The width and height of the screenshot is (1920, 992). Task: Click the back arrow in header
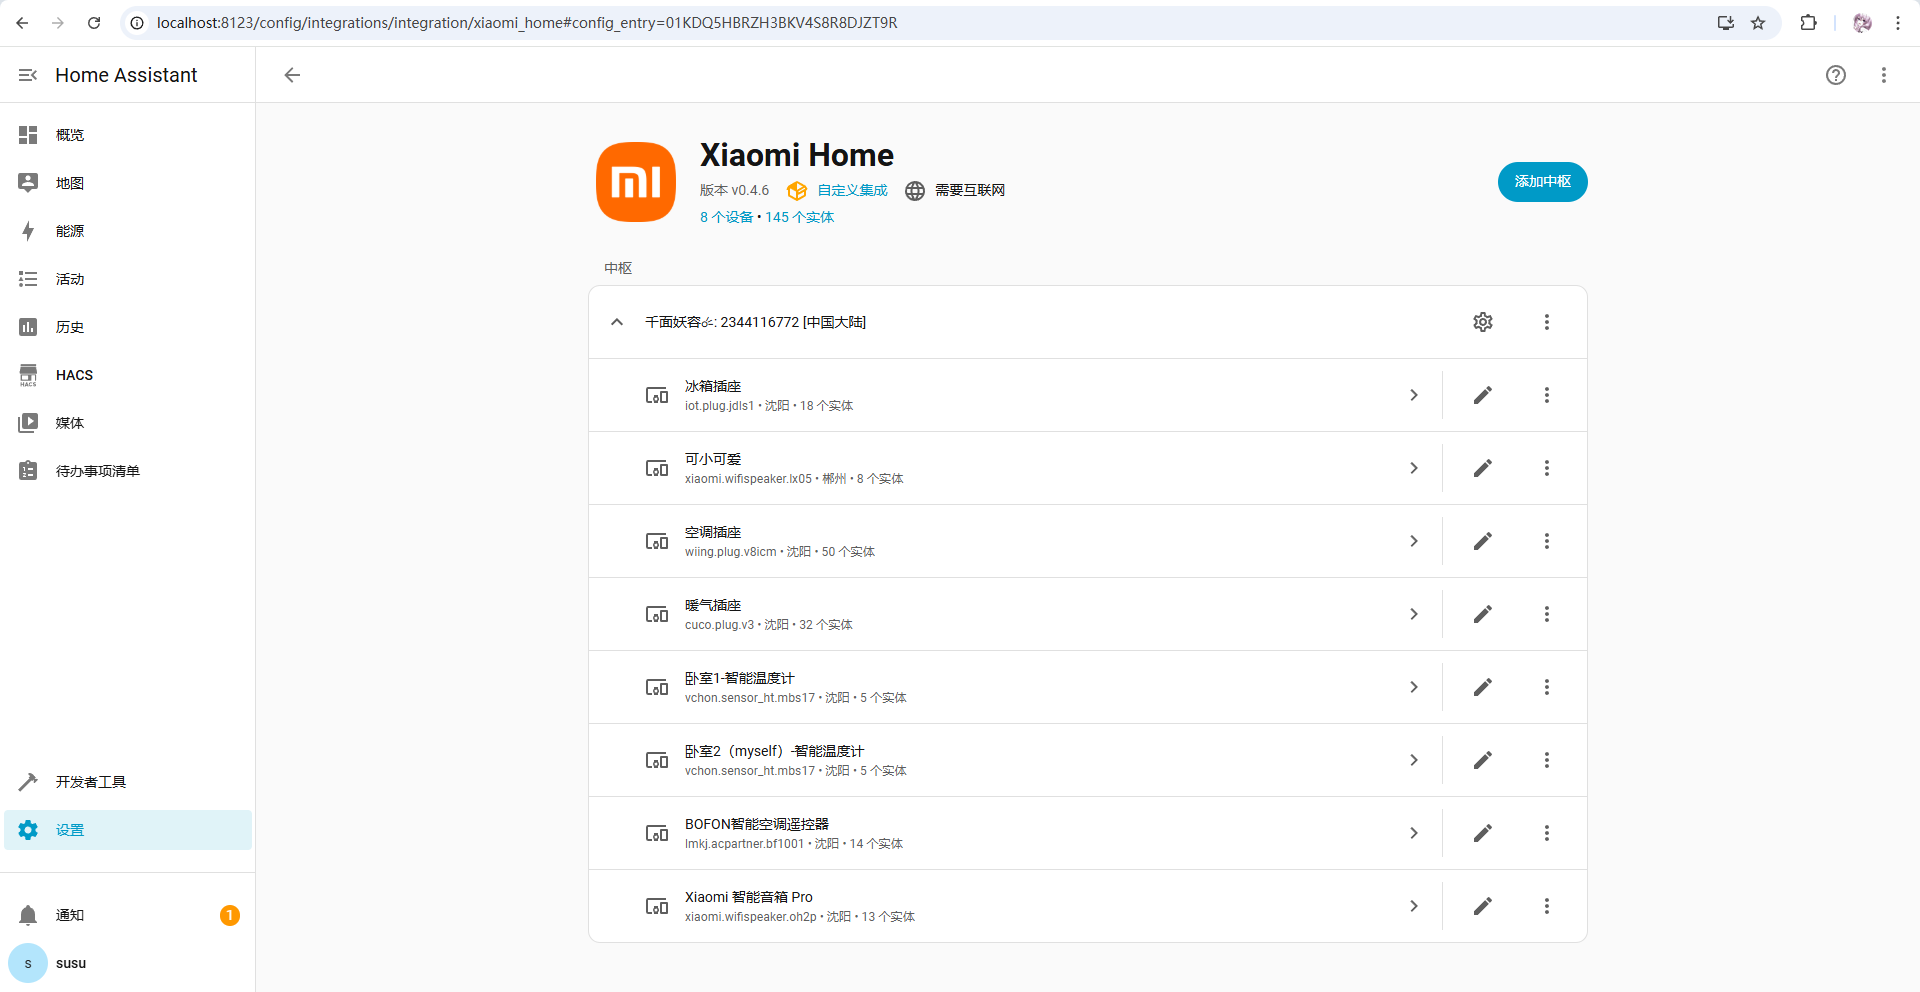pyautogui.click(x=292, y=75)
